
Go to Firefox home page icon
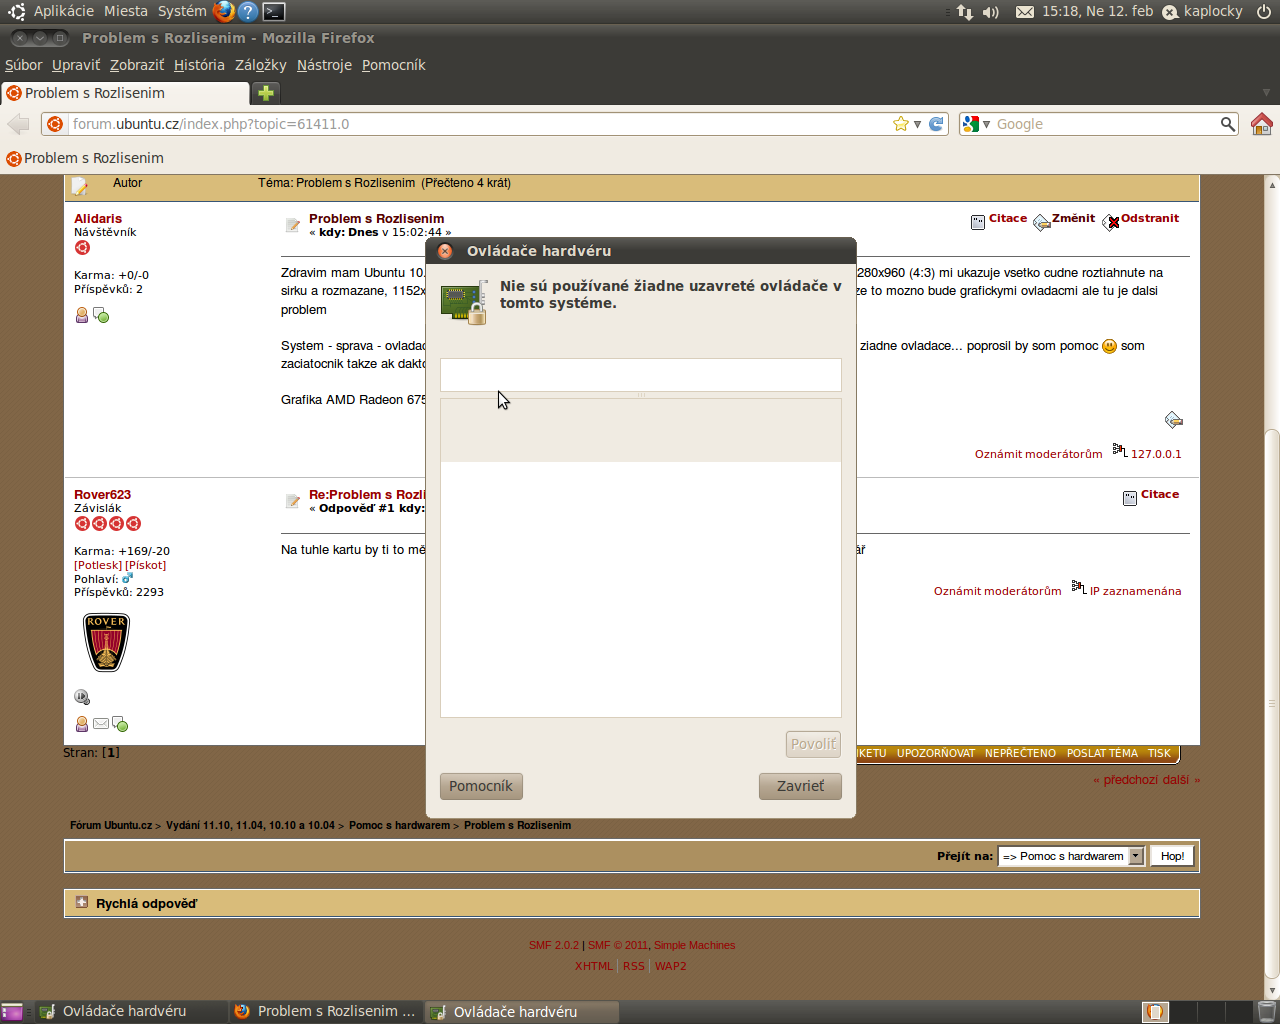[x=1261, y=124]
